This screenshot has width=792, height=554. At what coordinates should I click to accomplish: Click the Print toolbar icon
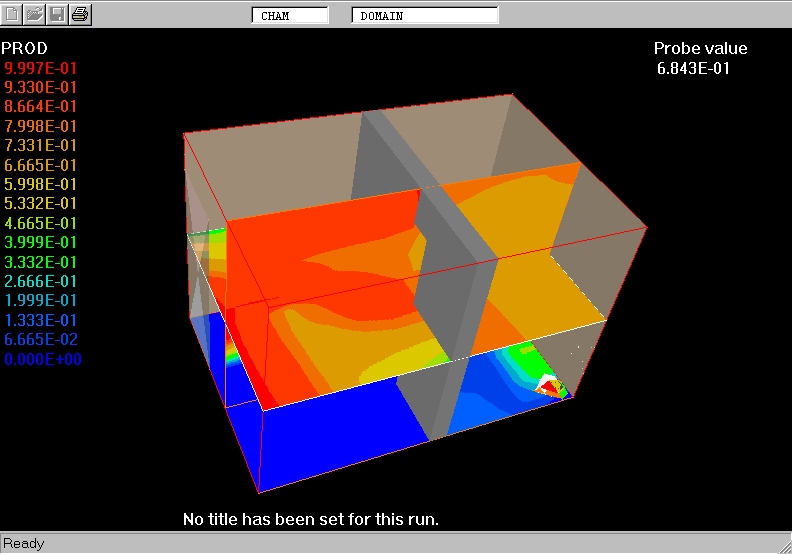(81, 14)
